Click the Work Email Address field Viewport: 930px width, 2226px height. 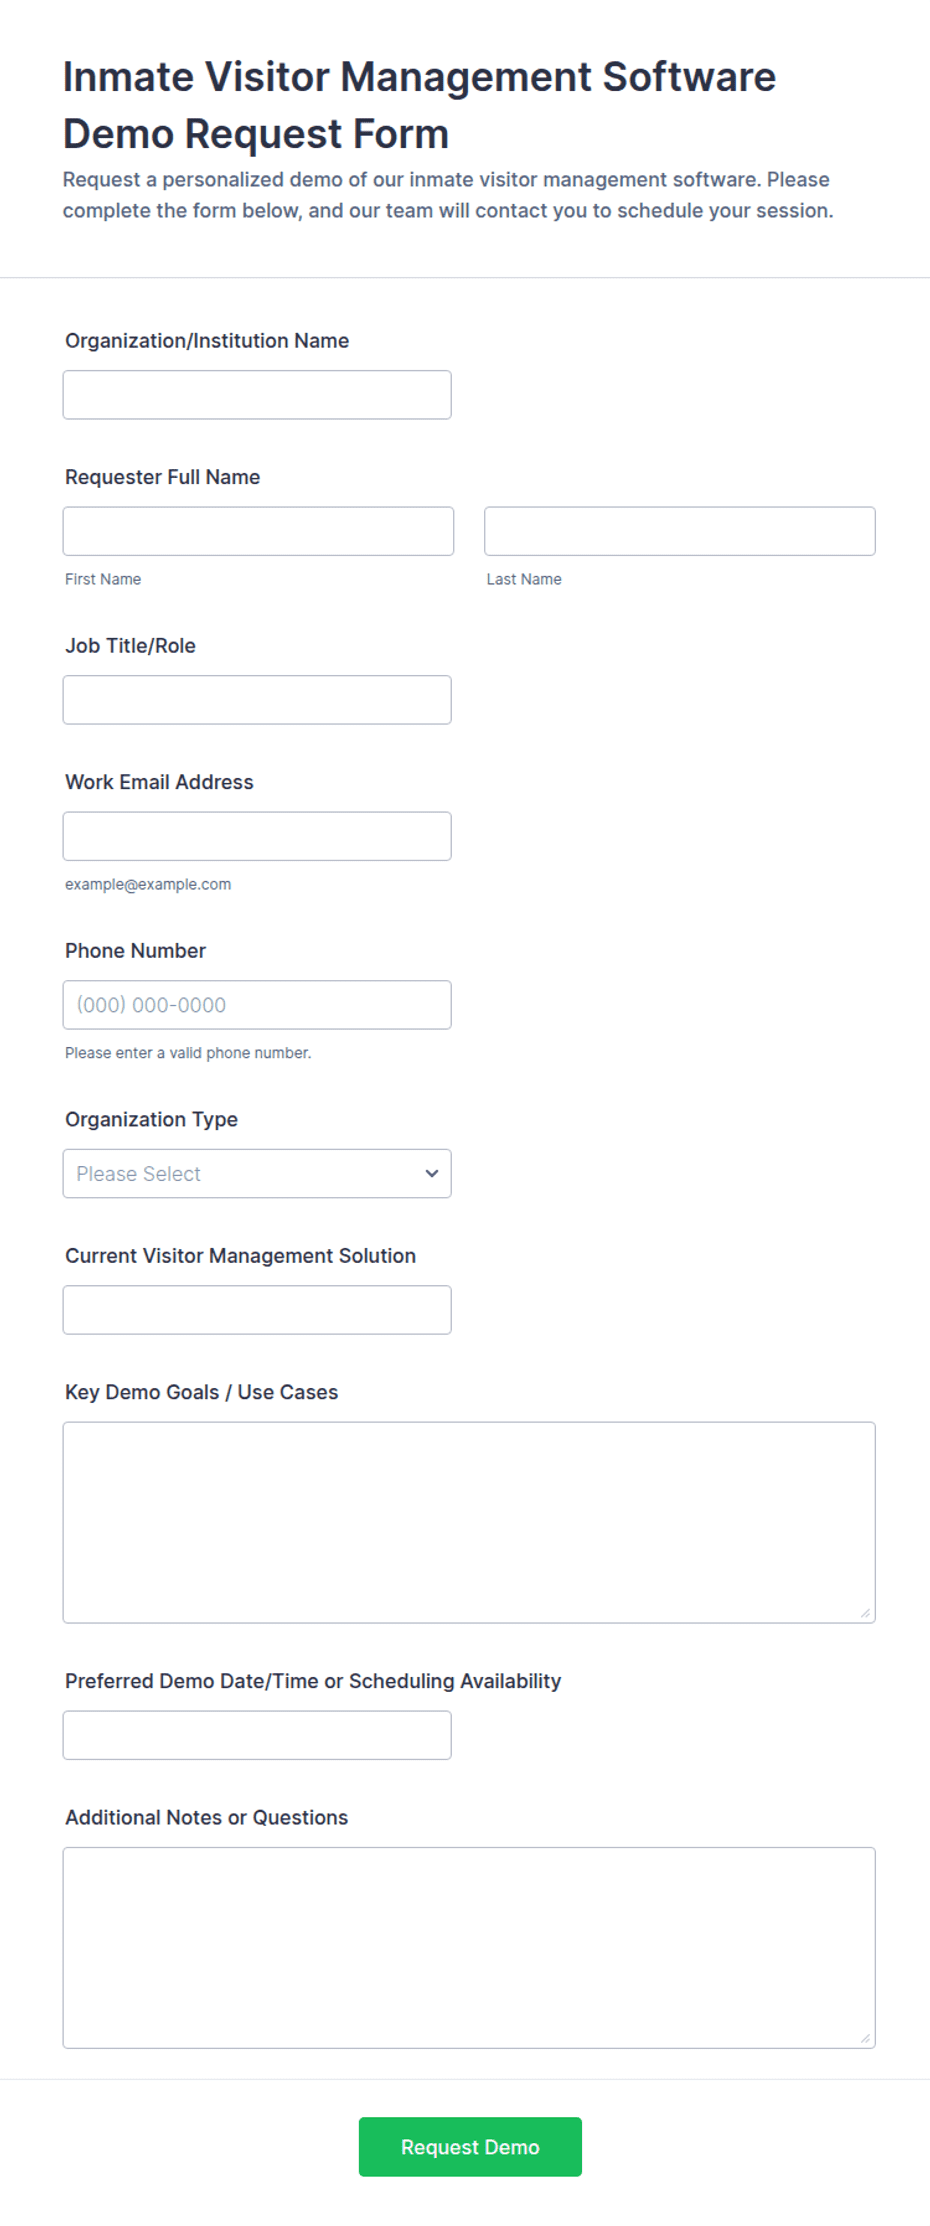click(x=257, y=836)
